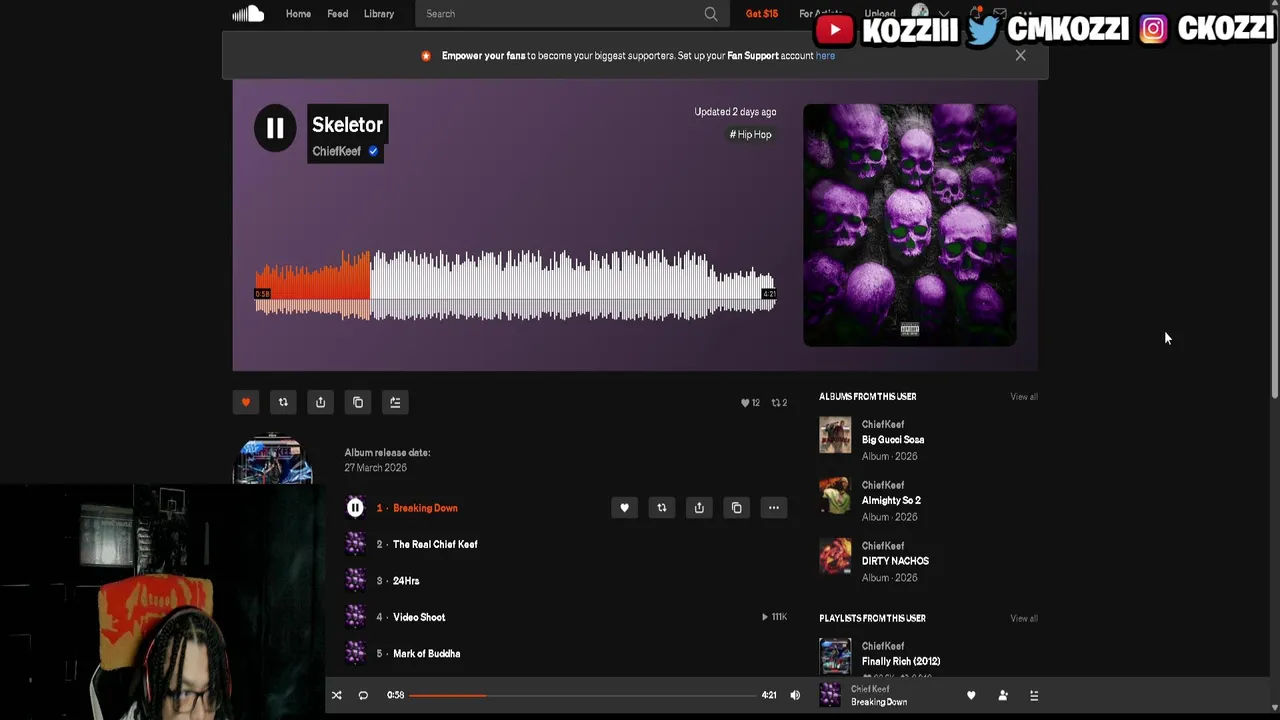Seek within the large waveform
Viewport: 1280px width, 720px height.
coord(515,285)
